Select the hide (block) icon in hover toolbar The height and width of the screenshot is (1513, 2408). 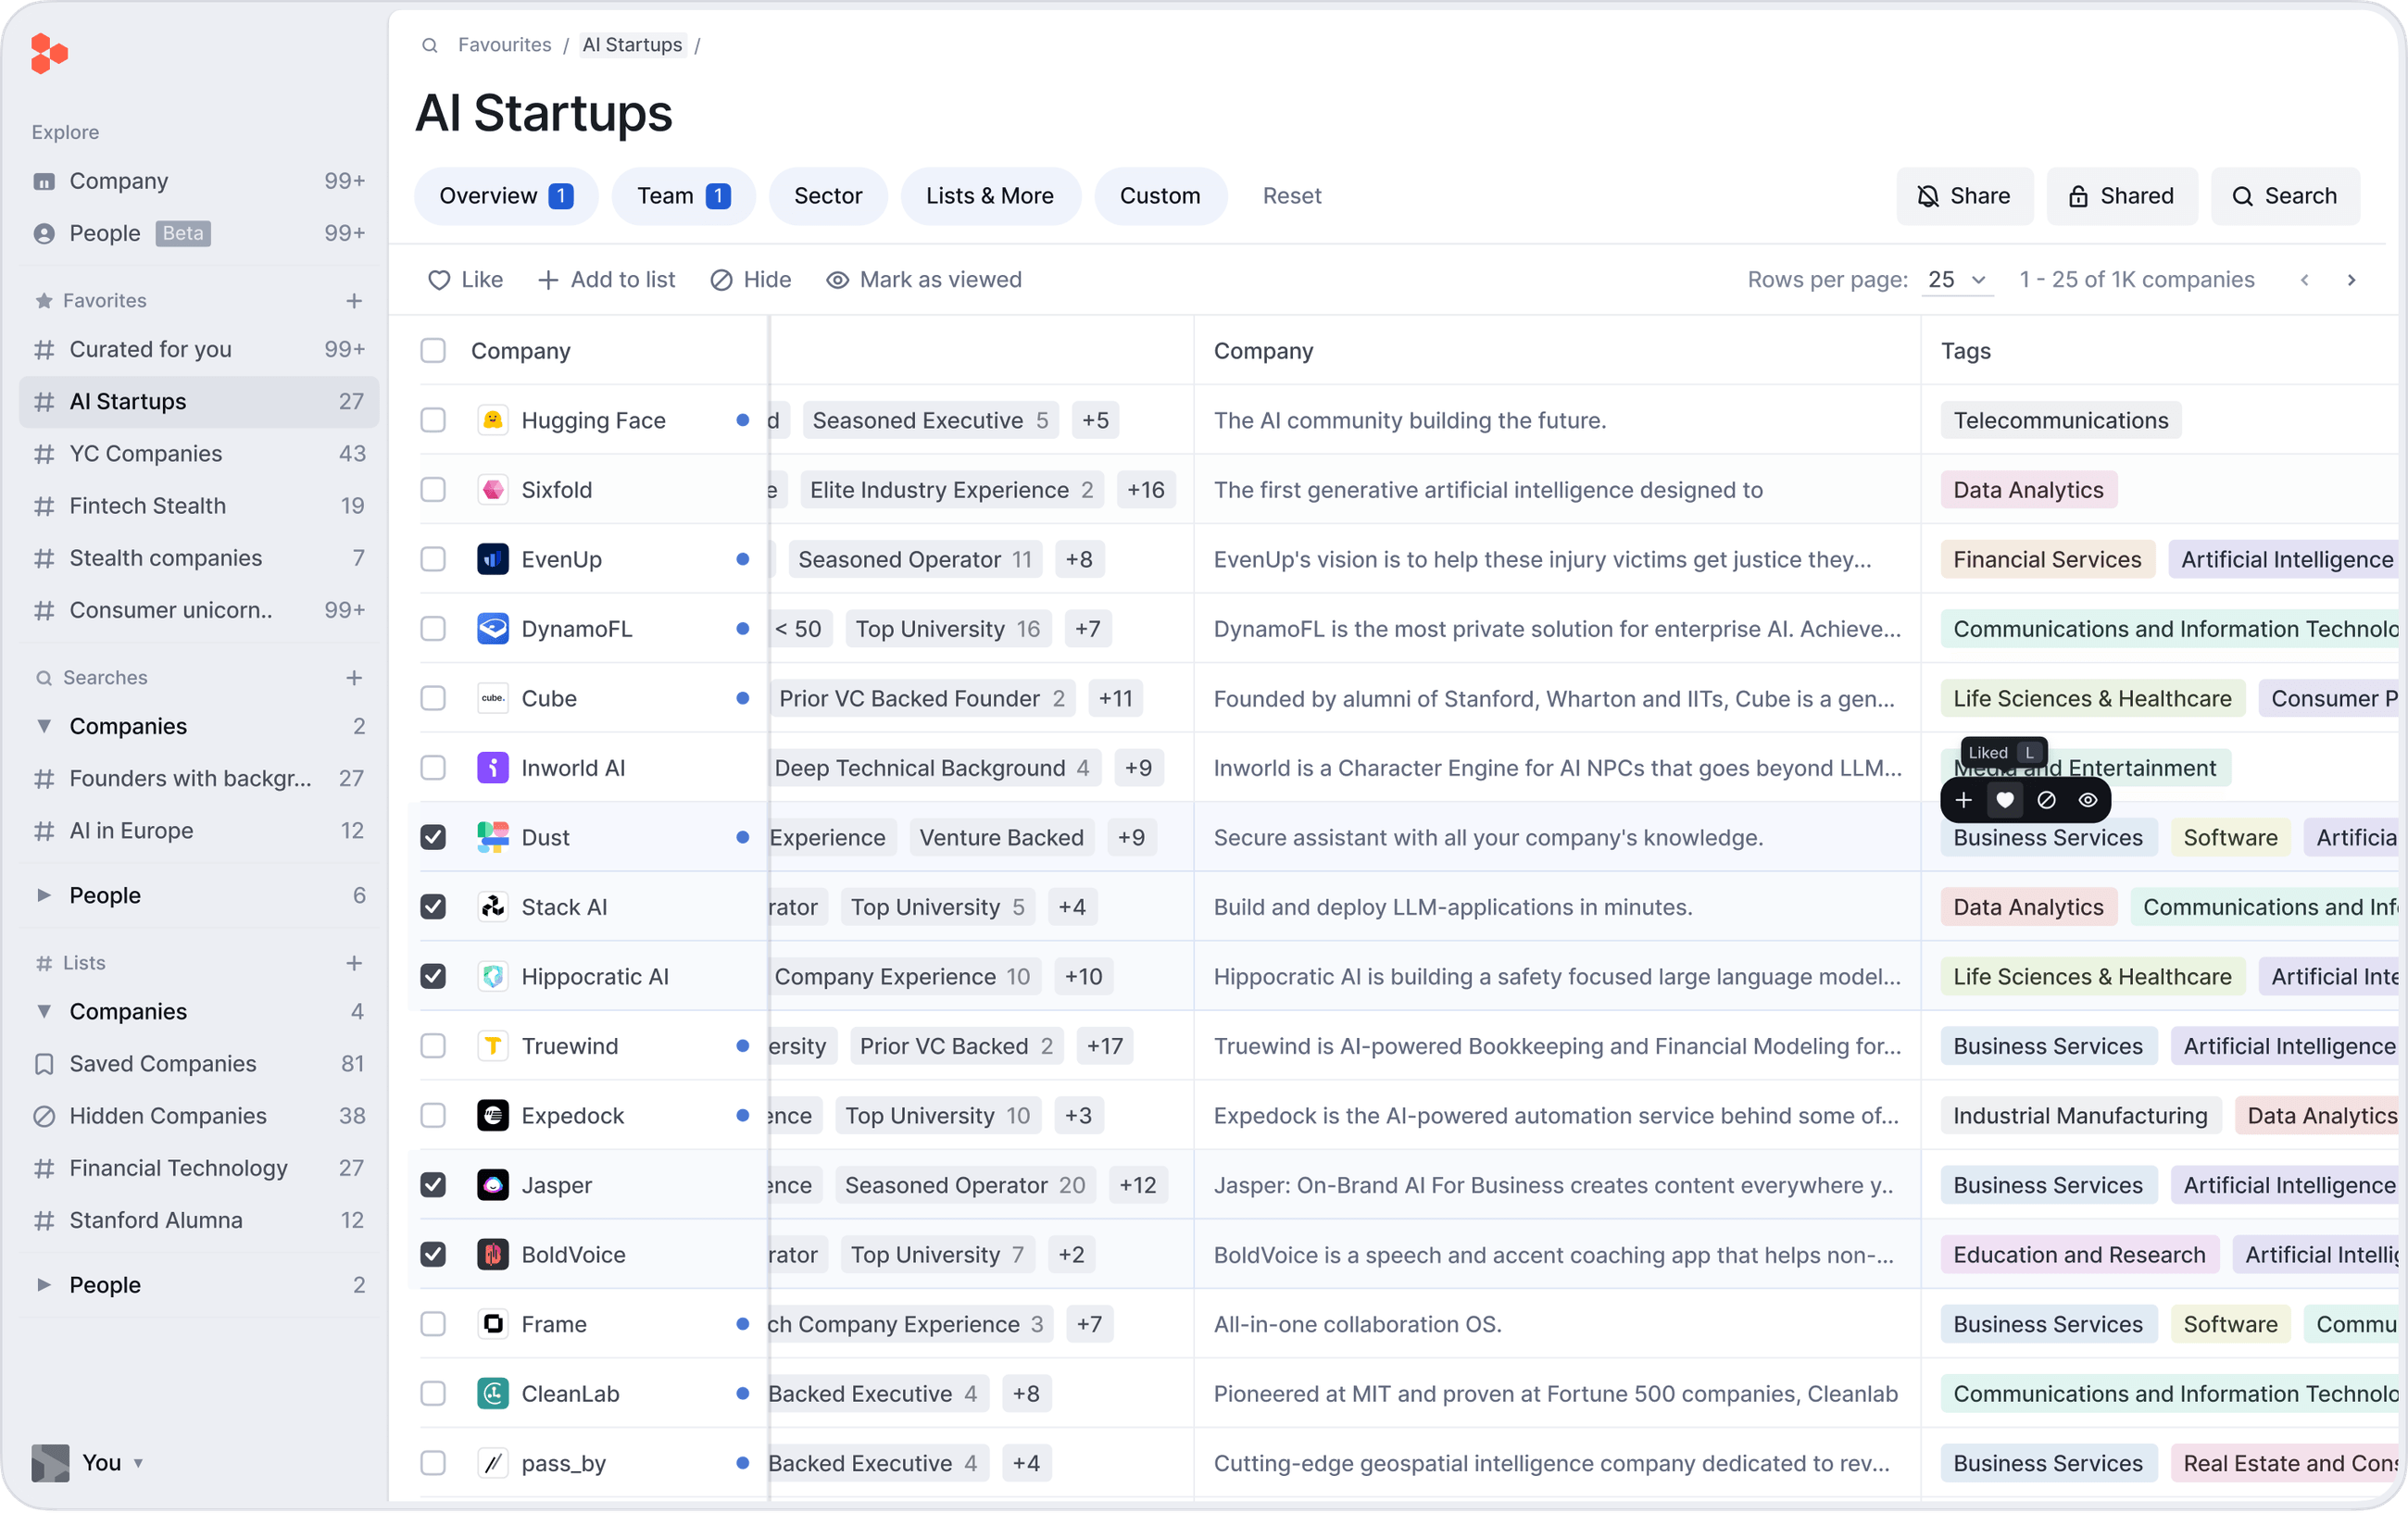click(2046, 800)
